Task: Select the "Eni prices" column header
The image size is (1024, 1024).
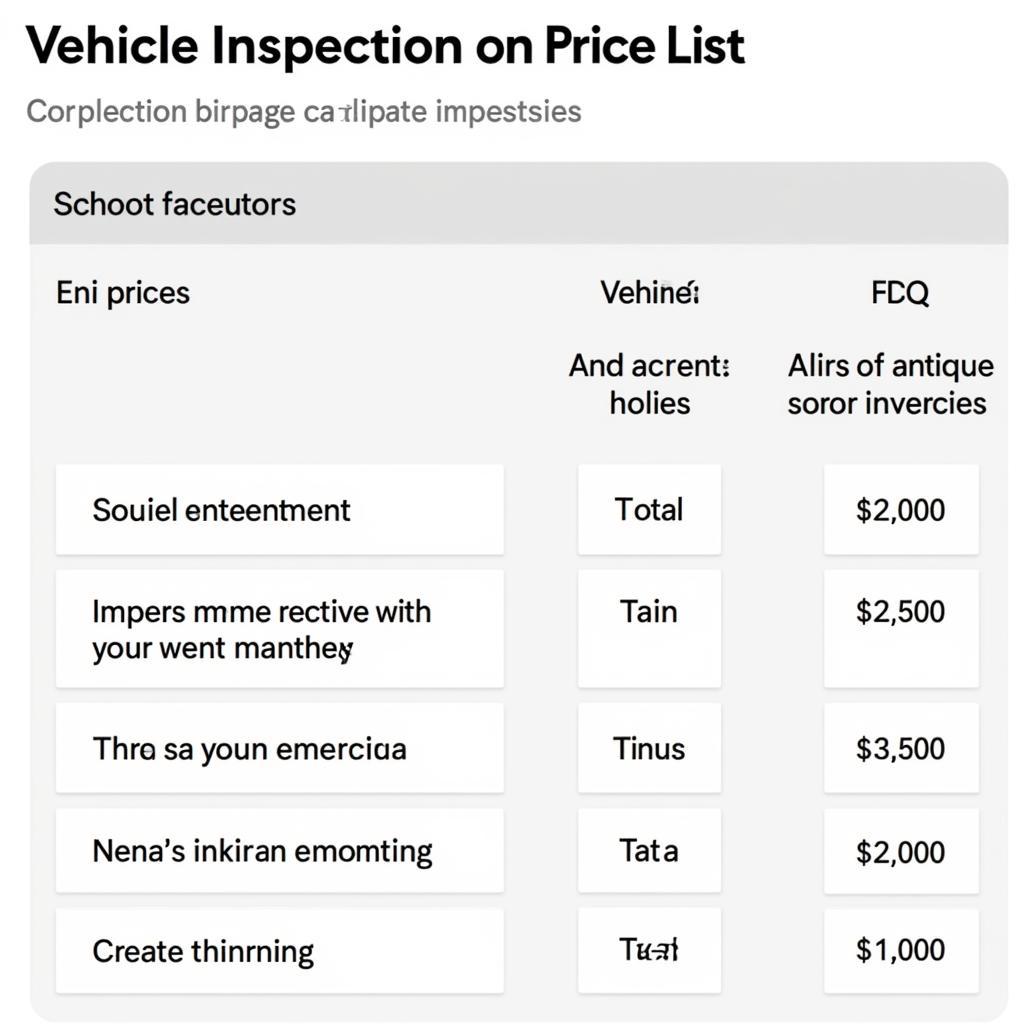Action: pyautogui.click(x=123, y=293)
